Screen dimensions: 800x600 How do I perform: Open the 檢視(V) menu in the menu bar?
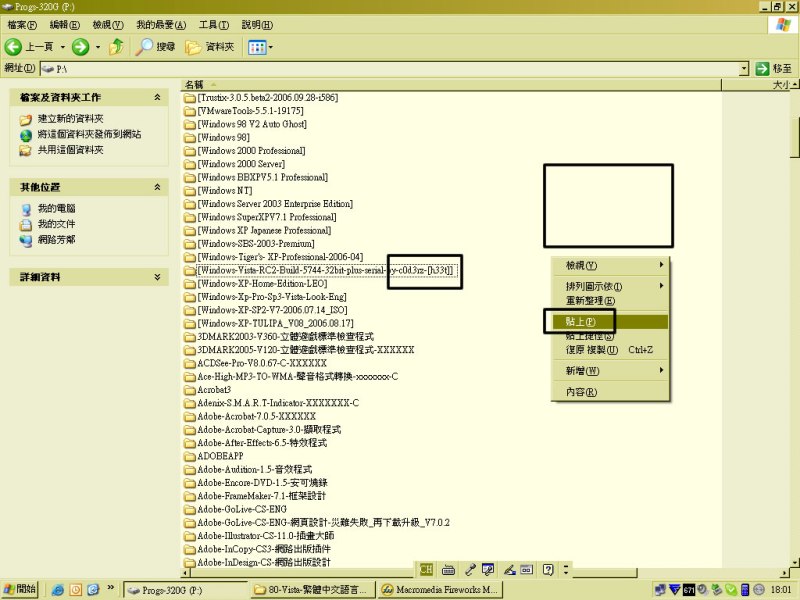pyautogui.click(x=108, y=24)
